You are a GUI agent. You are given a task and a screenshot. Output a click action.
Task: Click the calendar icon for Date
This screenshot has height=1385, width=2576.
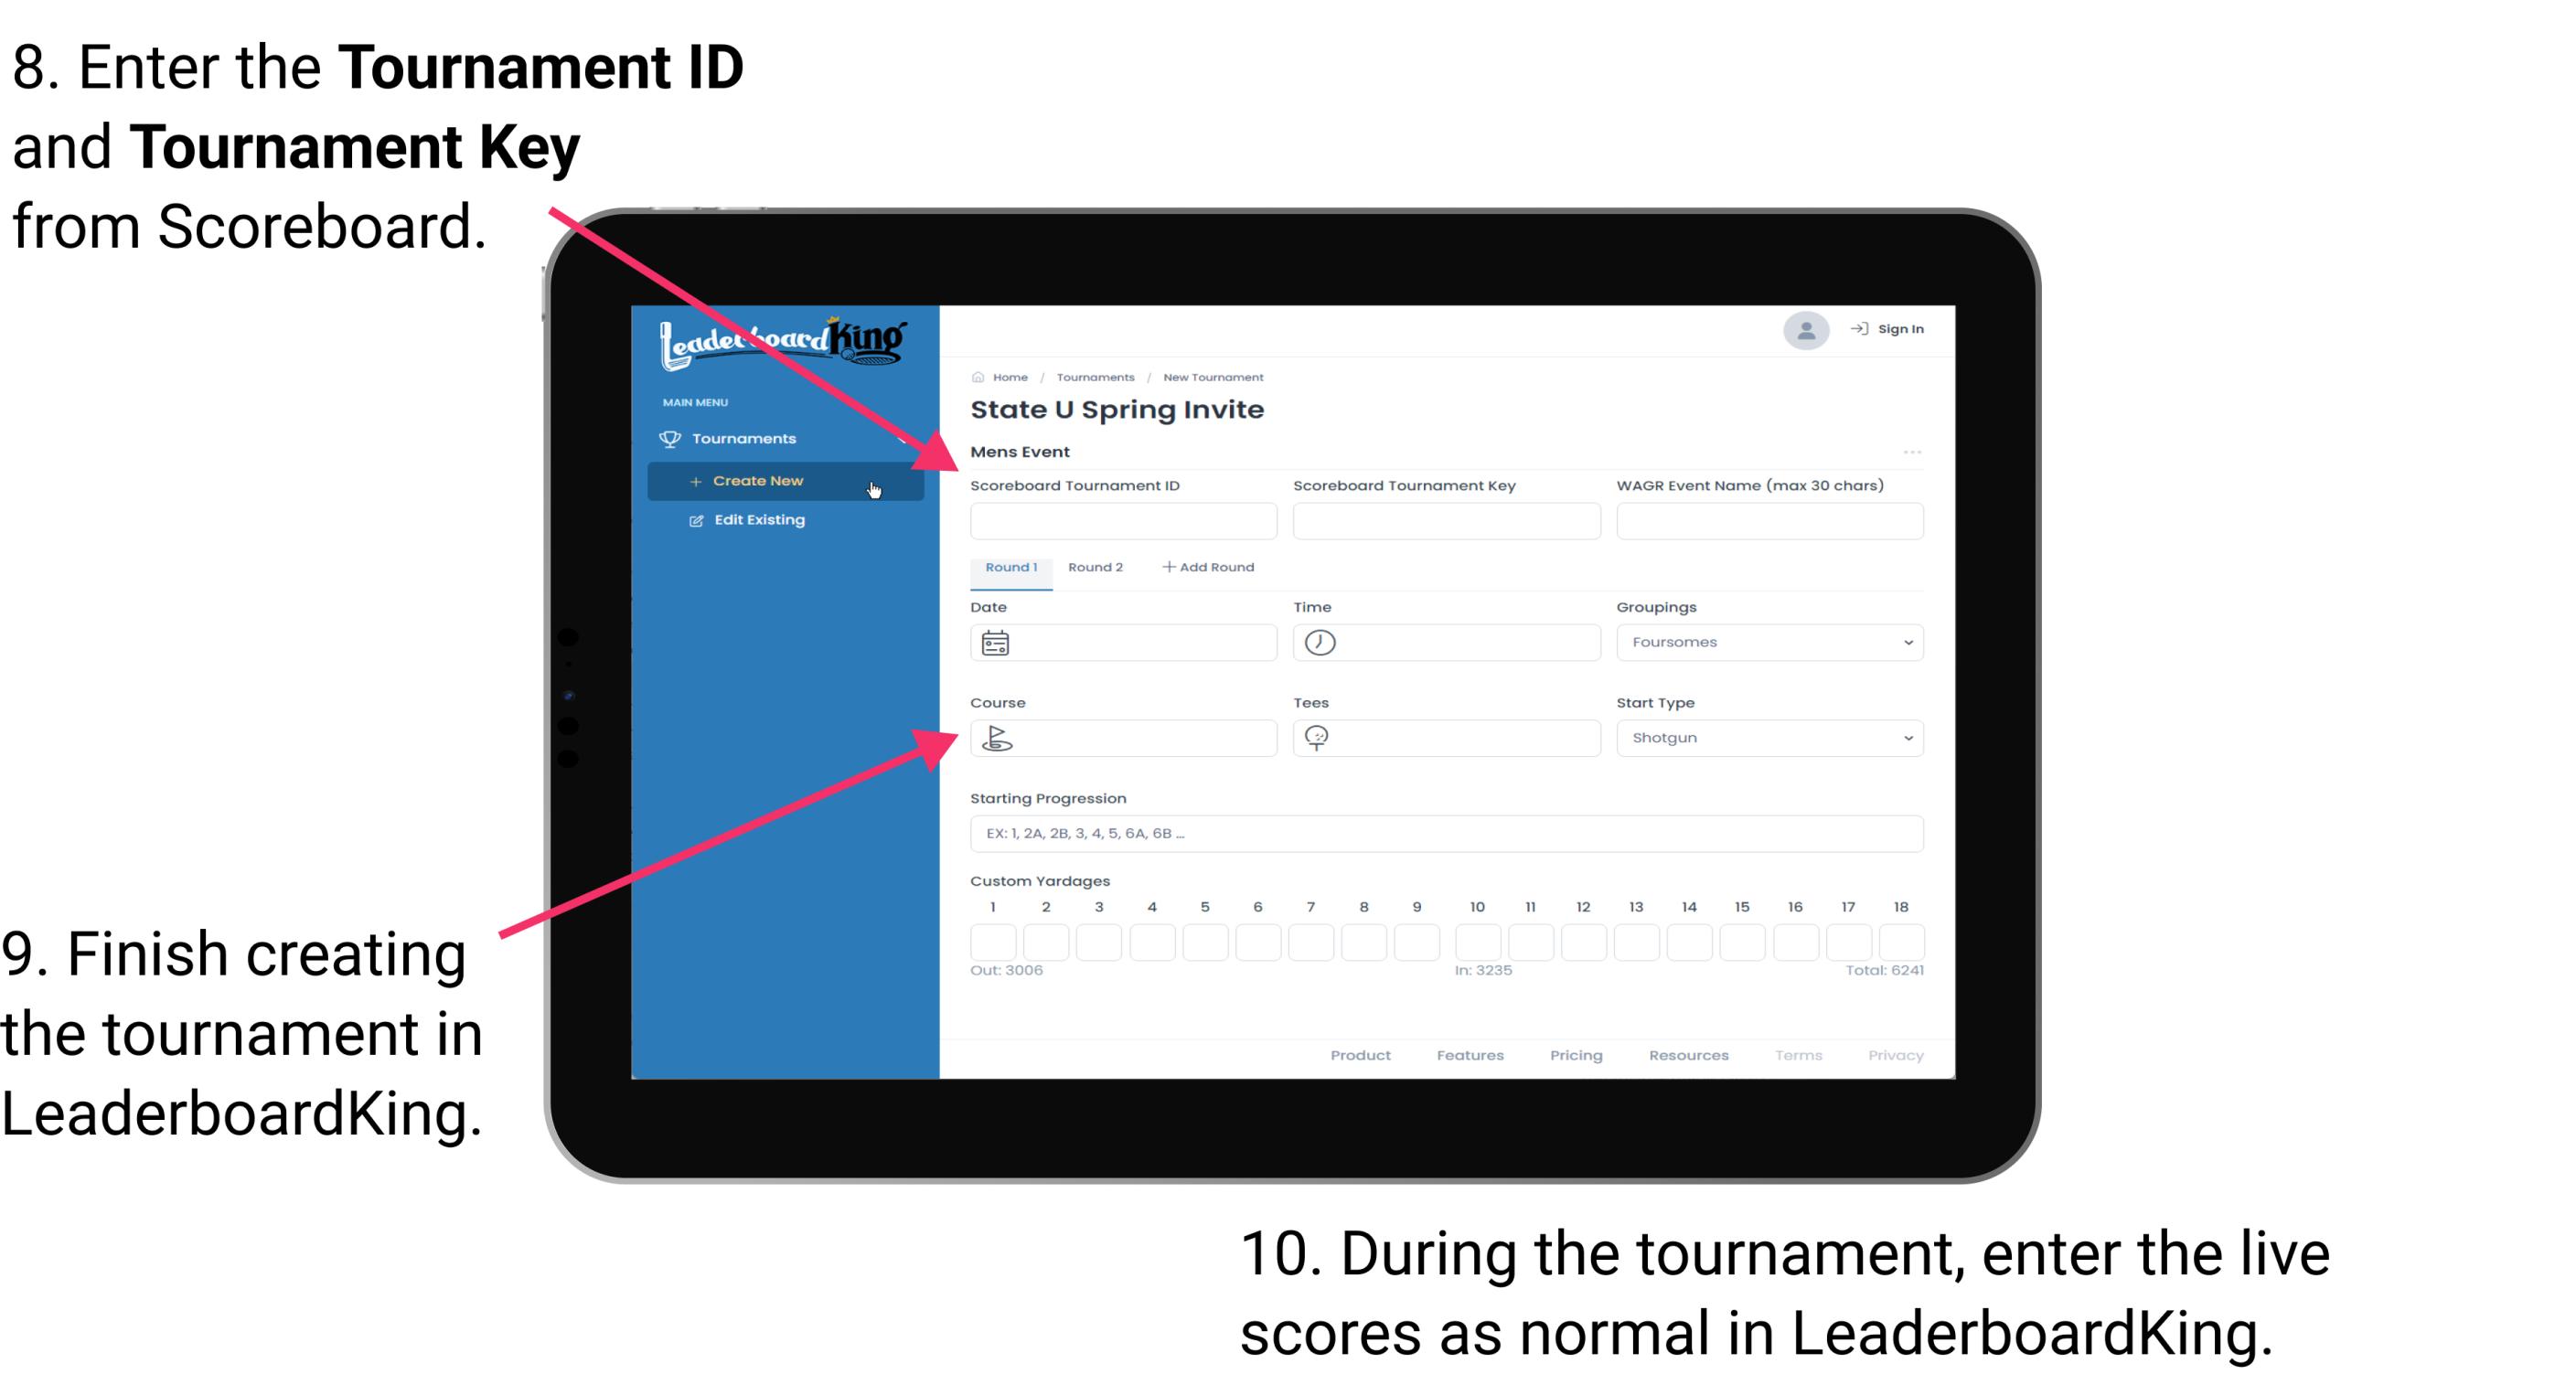996,643
